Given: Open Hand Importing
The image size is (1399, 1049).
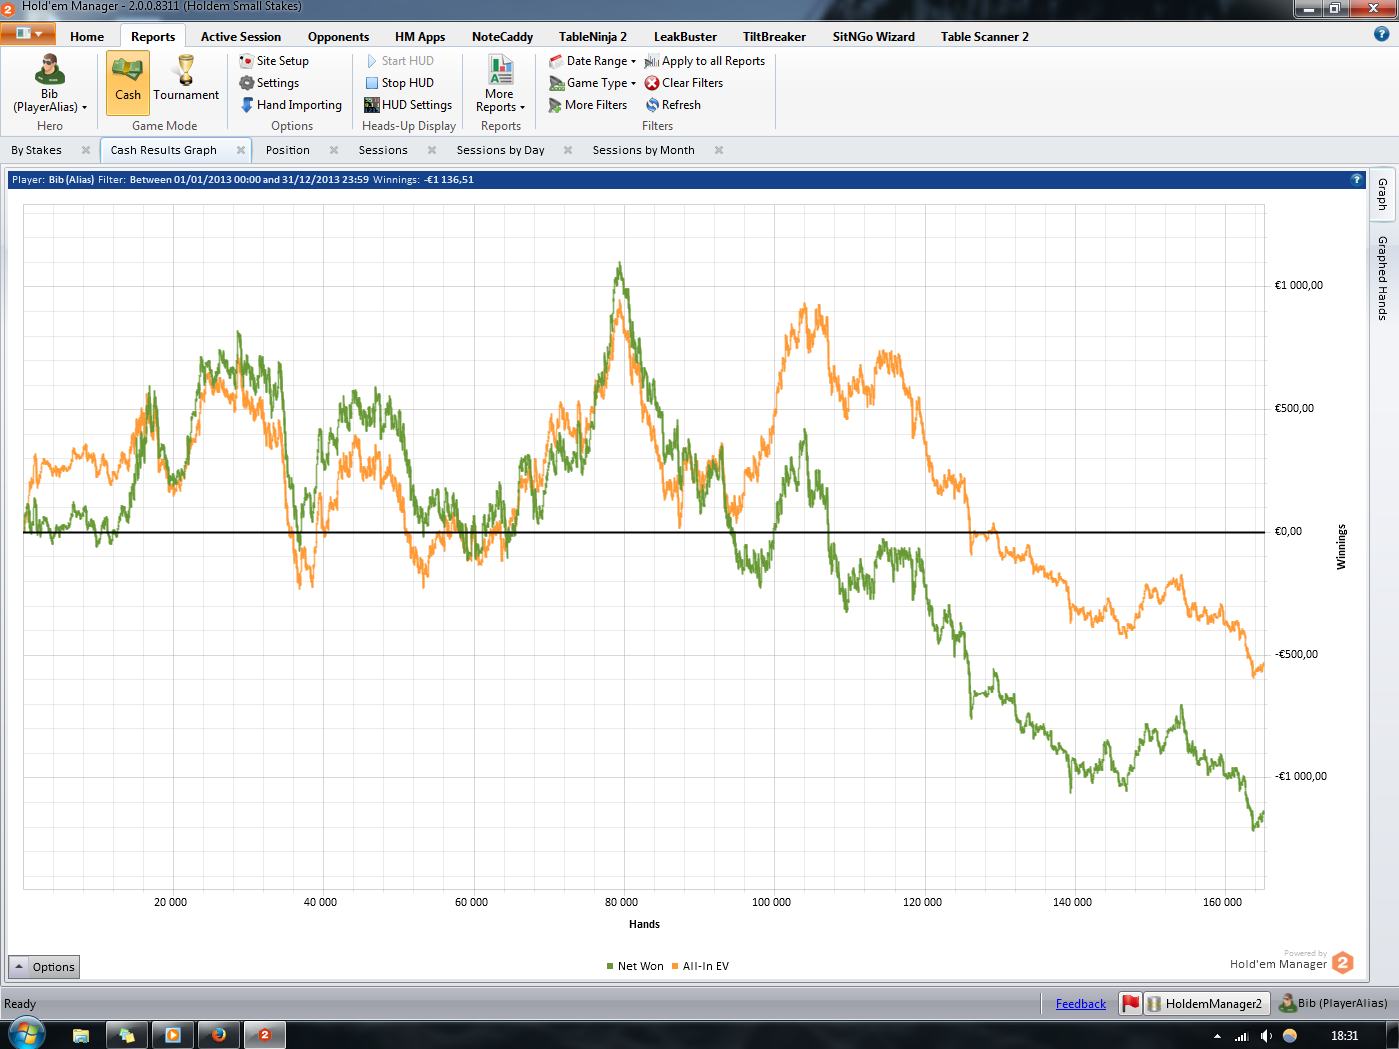Looking at the screenshot, I should [291, 105].
